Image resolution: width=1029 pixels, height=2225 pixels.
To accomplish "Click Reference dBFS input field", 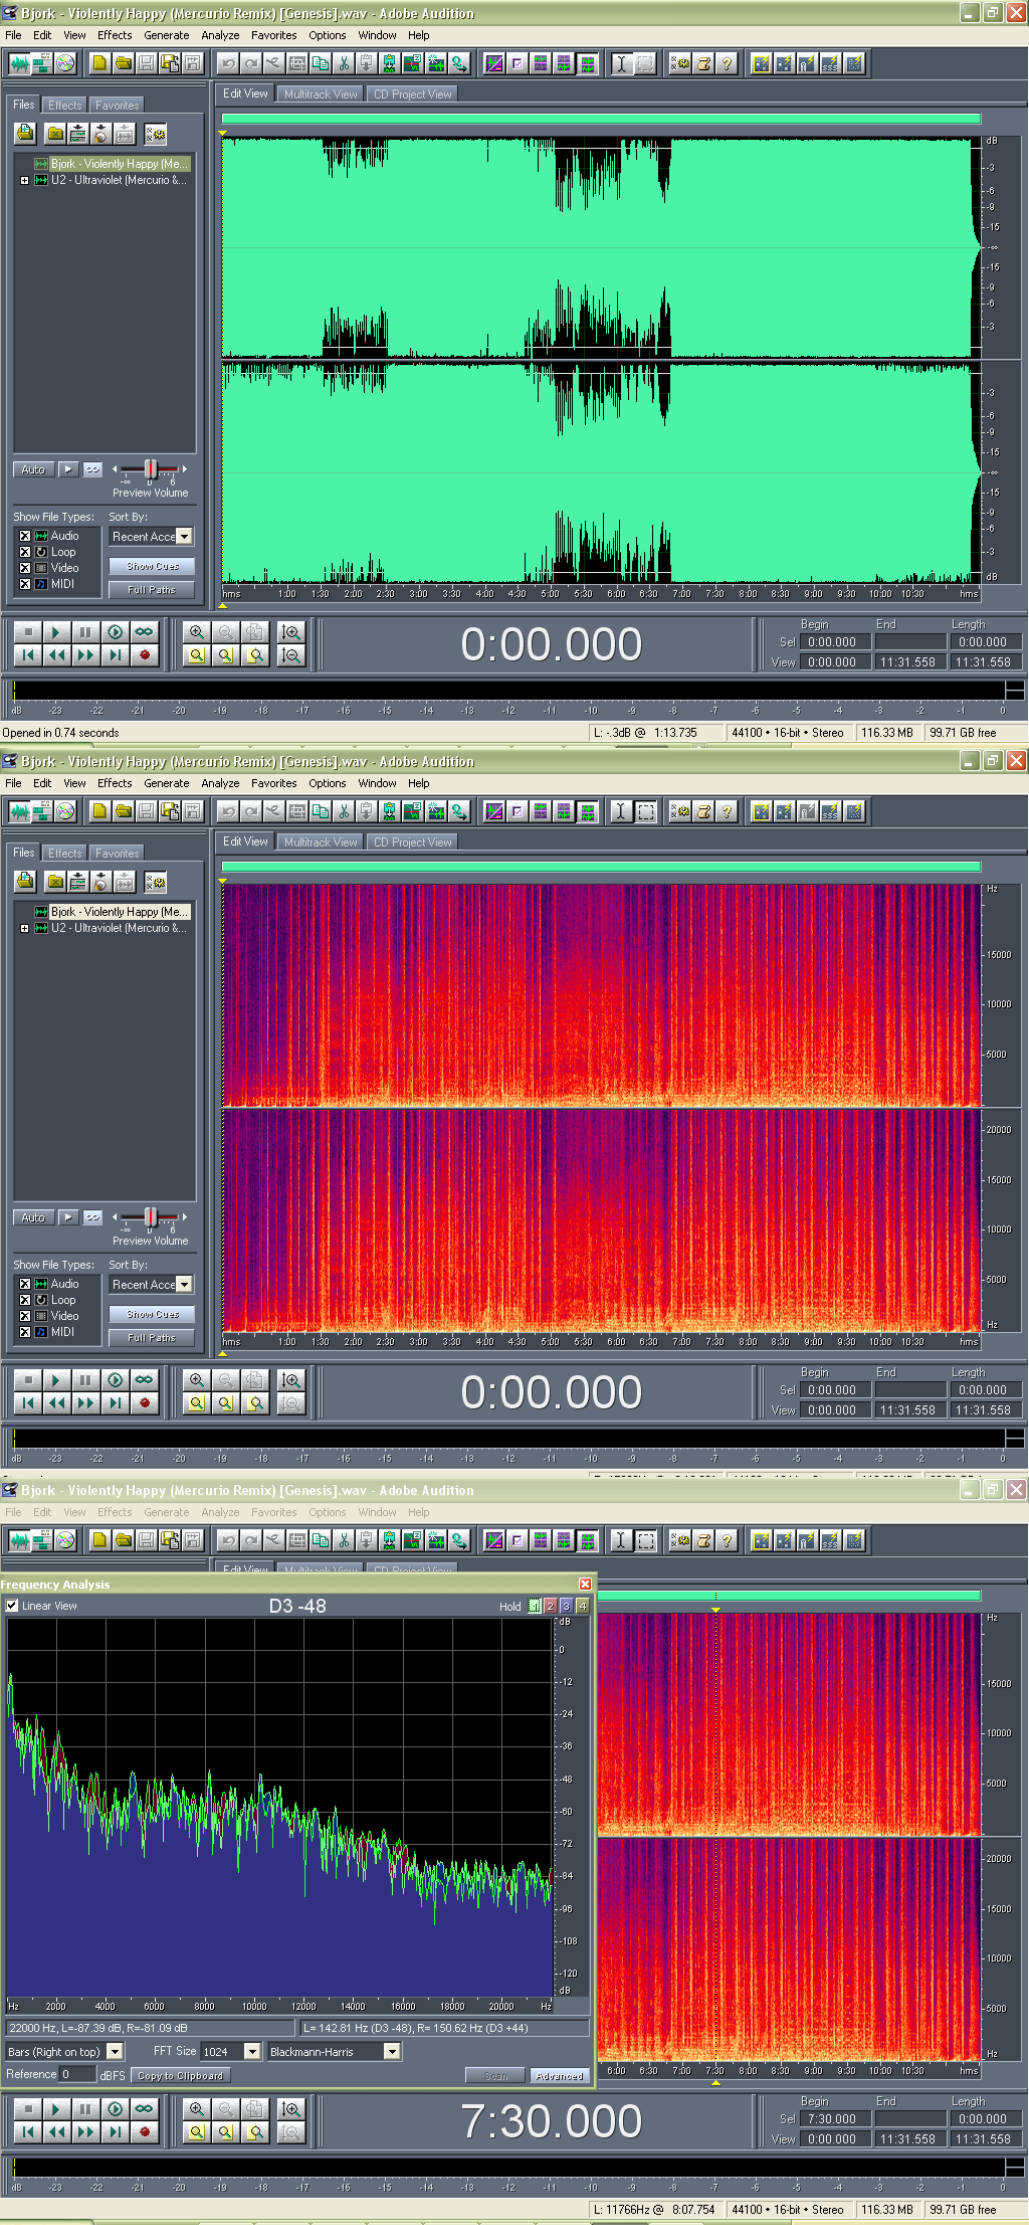I will tap(76, 2075).
